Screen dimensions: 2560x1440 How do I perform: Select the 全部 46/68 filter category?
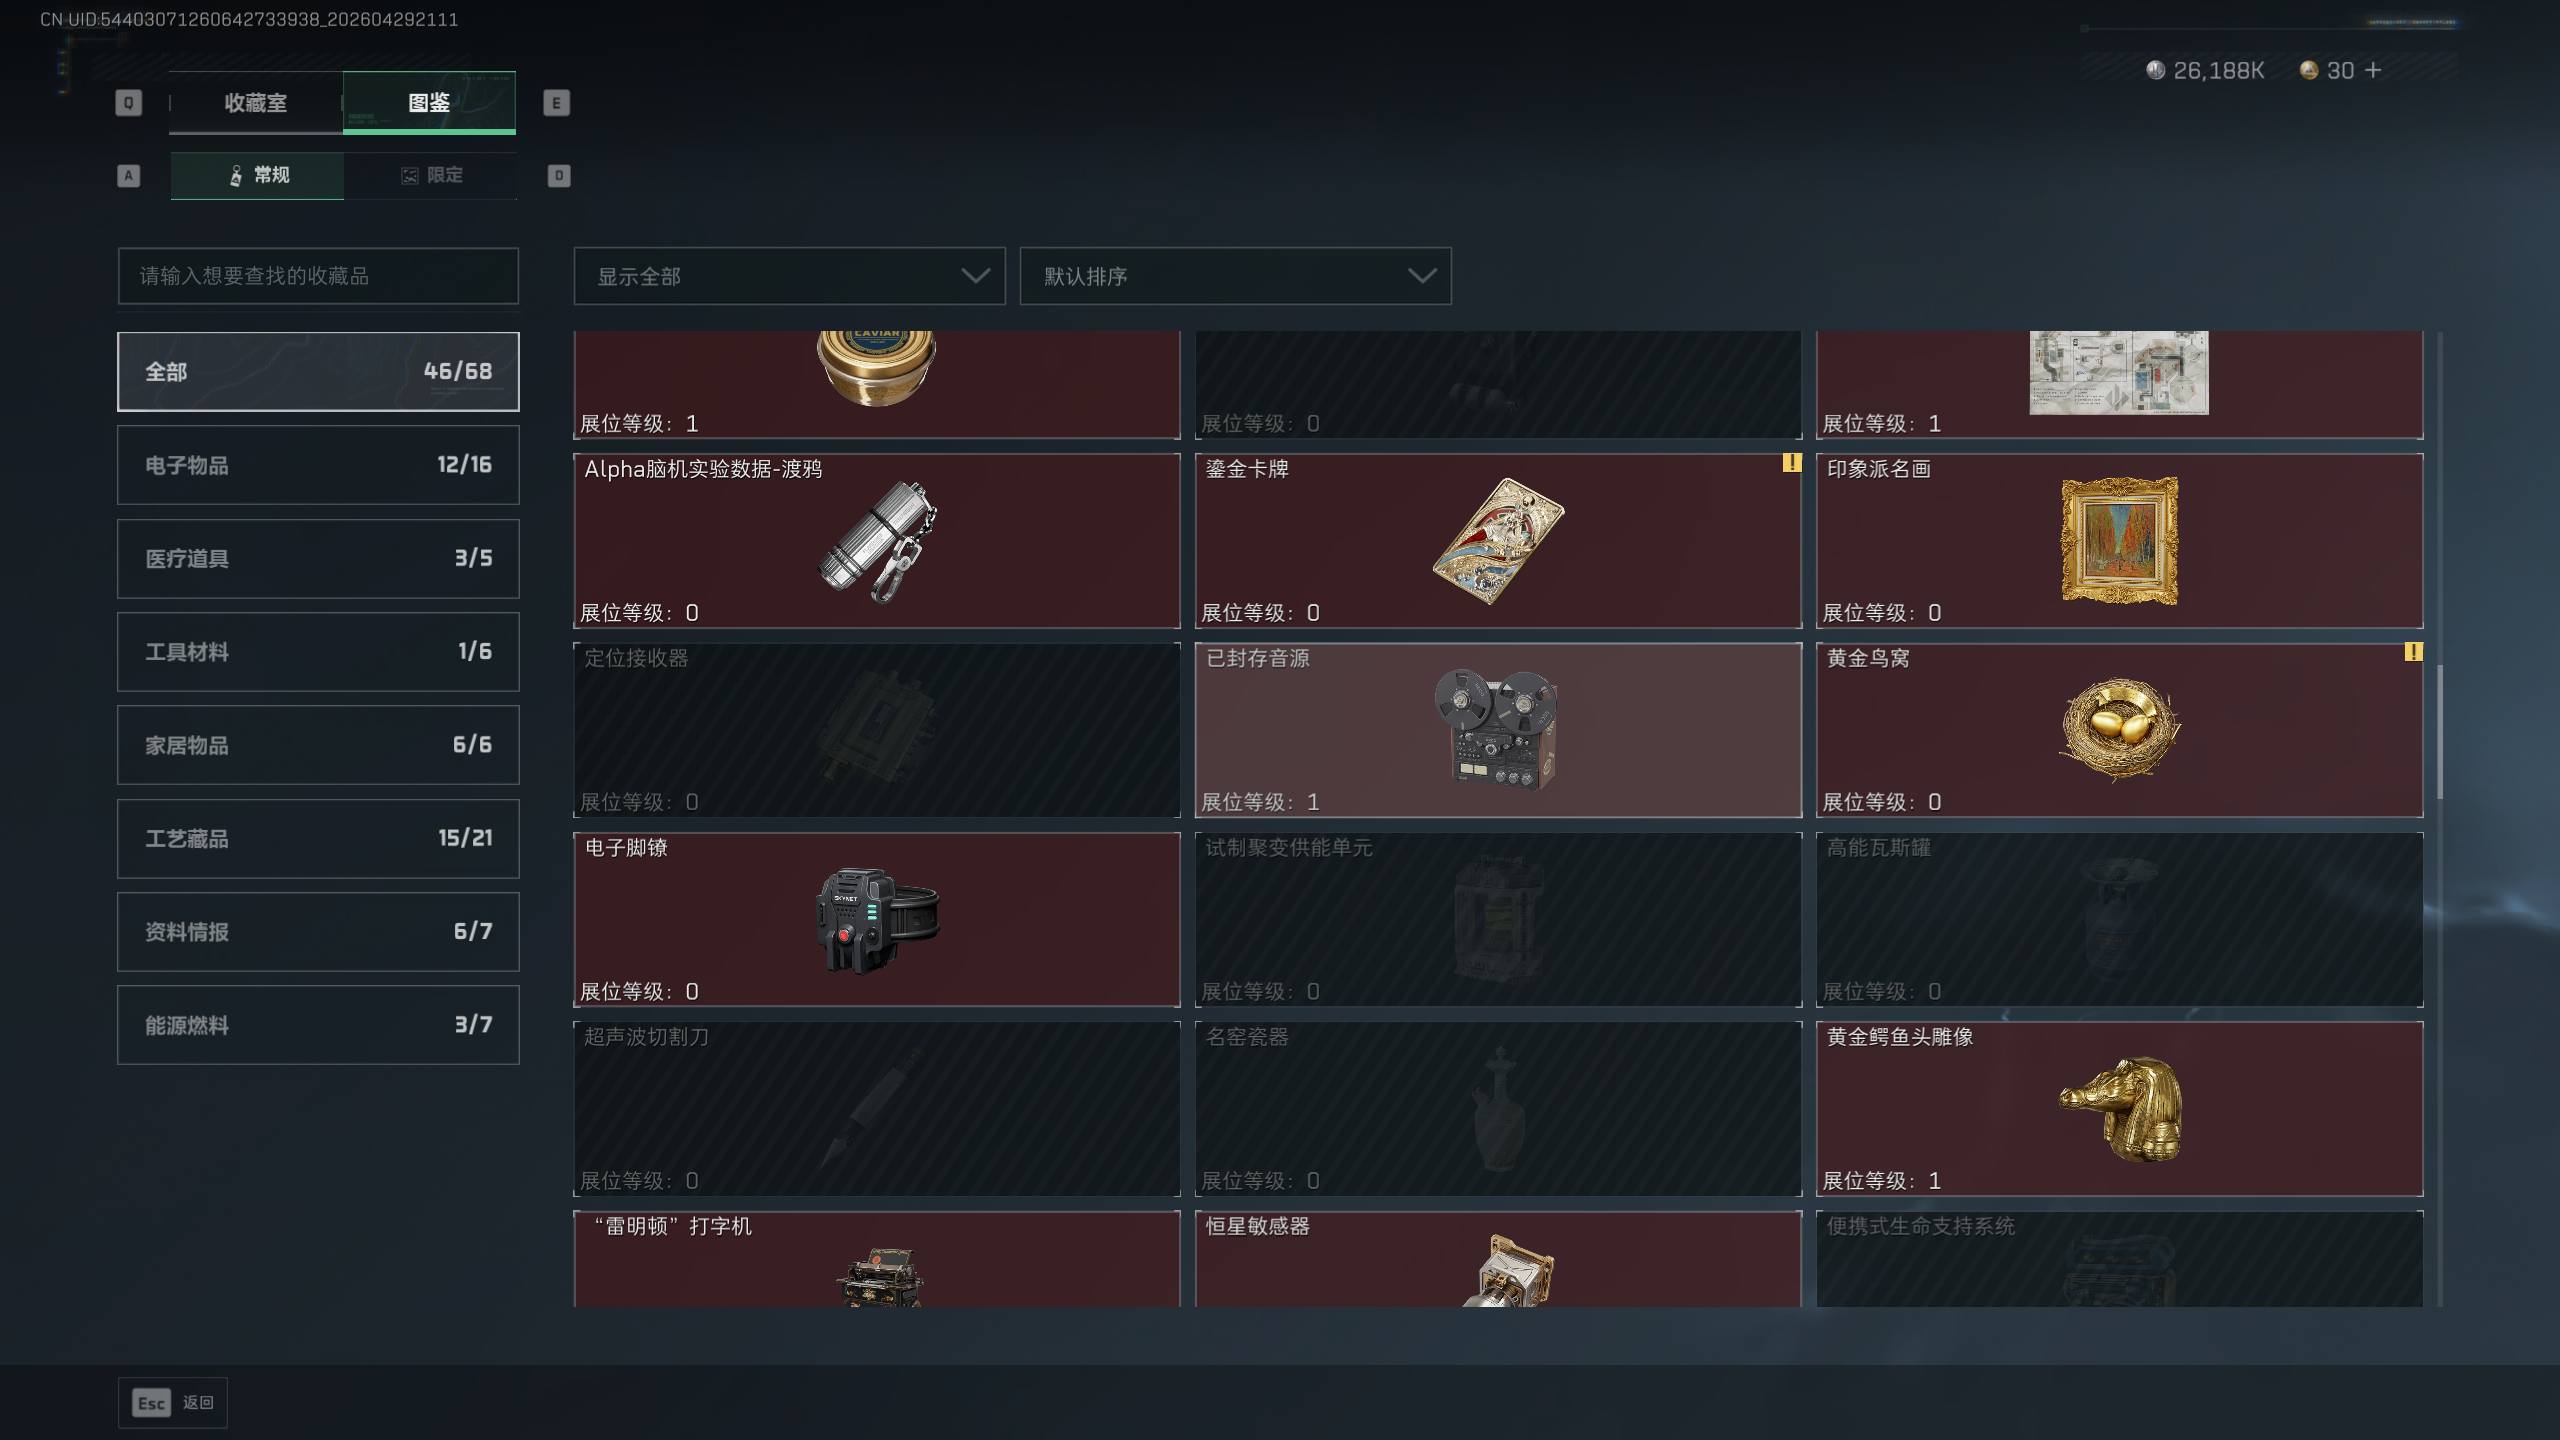(x=318, y=372)
